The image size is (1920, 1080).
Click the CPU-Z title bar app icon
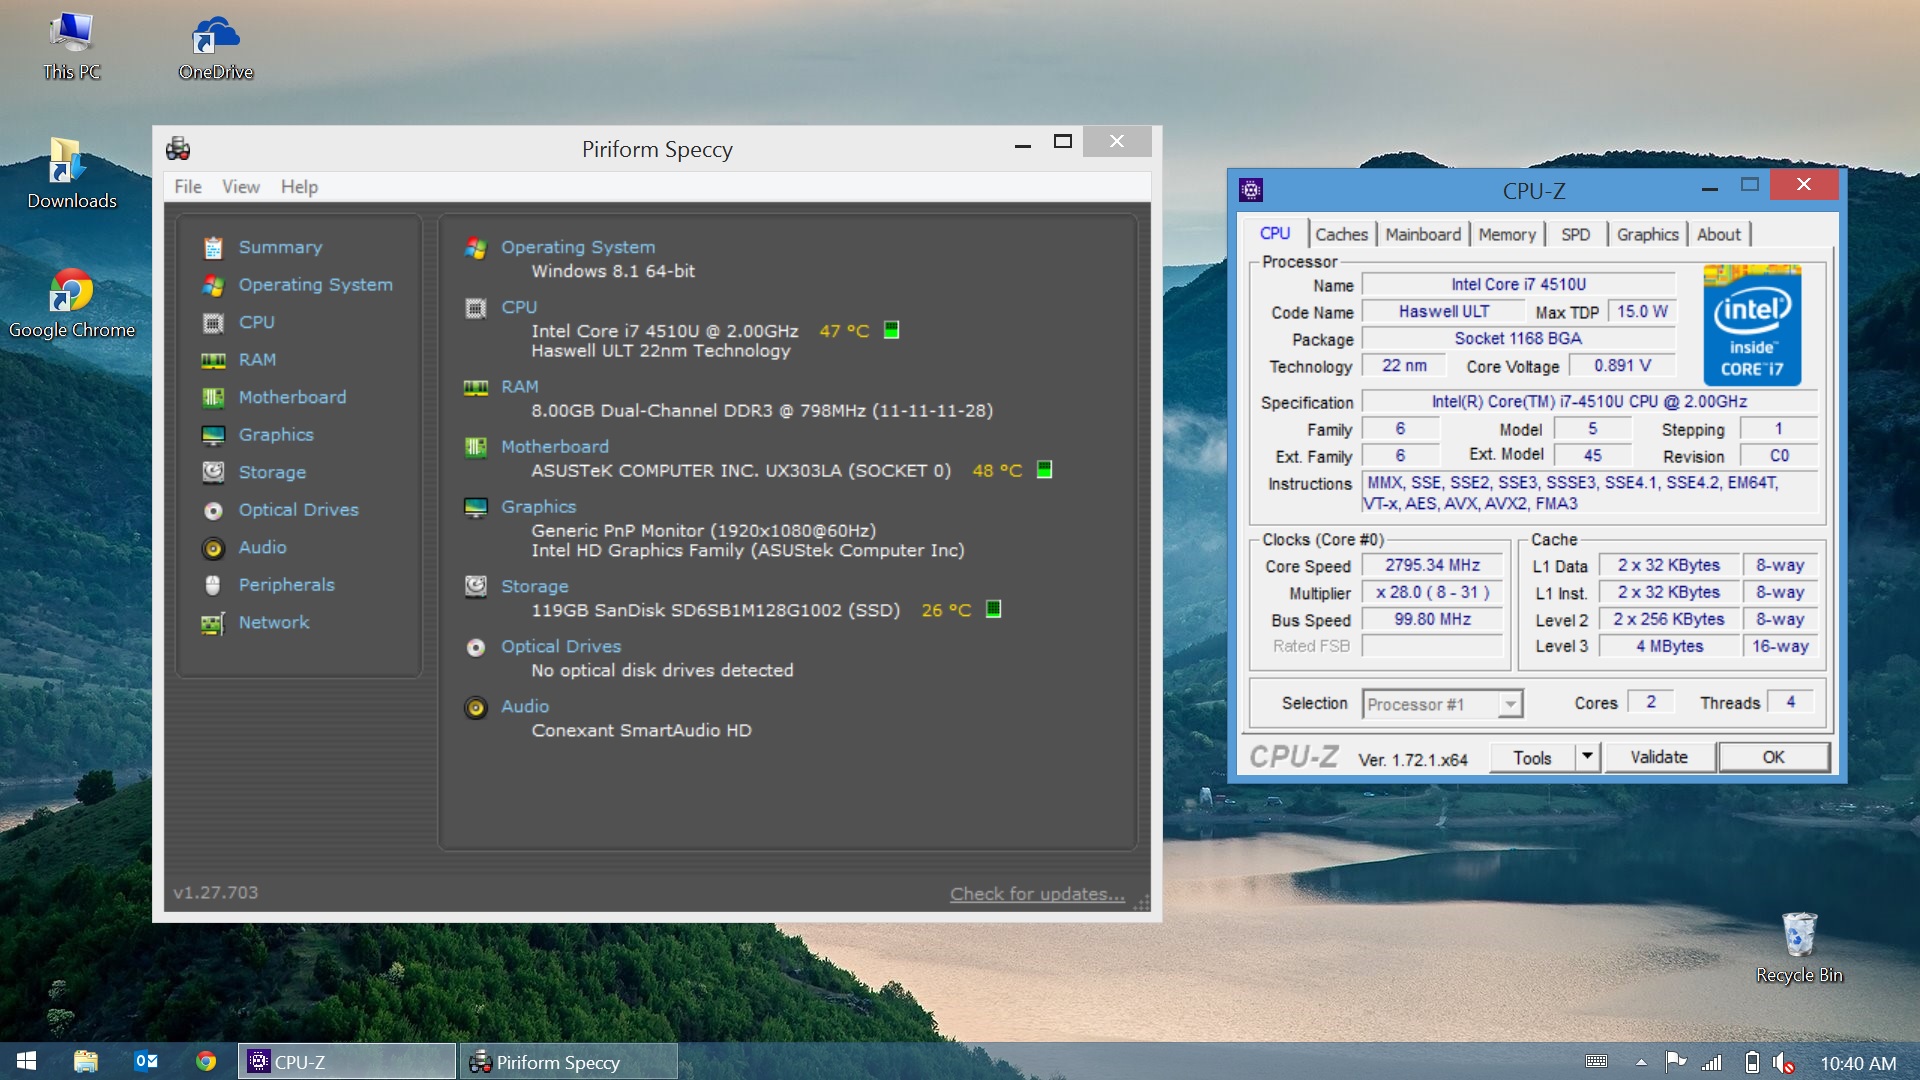point(1251,189)
